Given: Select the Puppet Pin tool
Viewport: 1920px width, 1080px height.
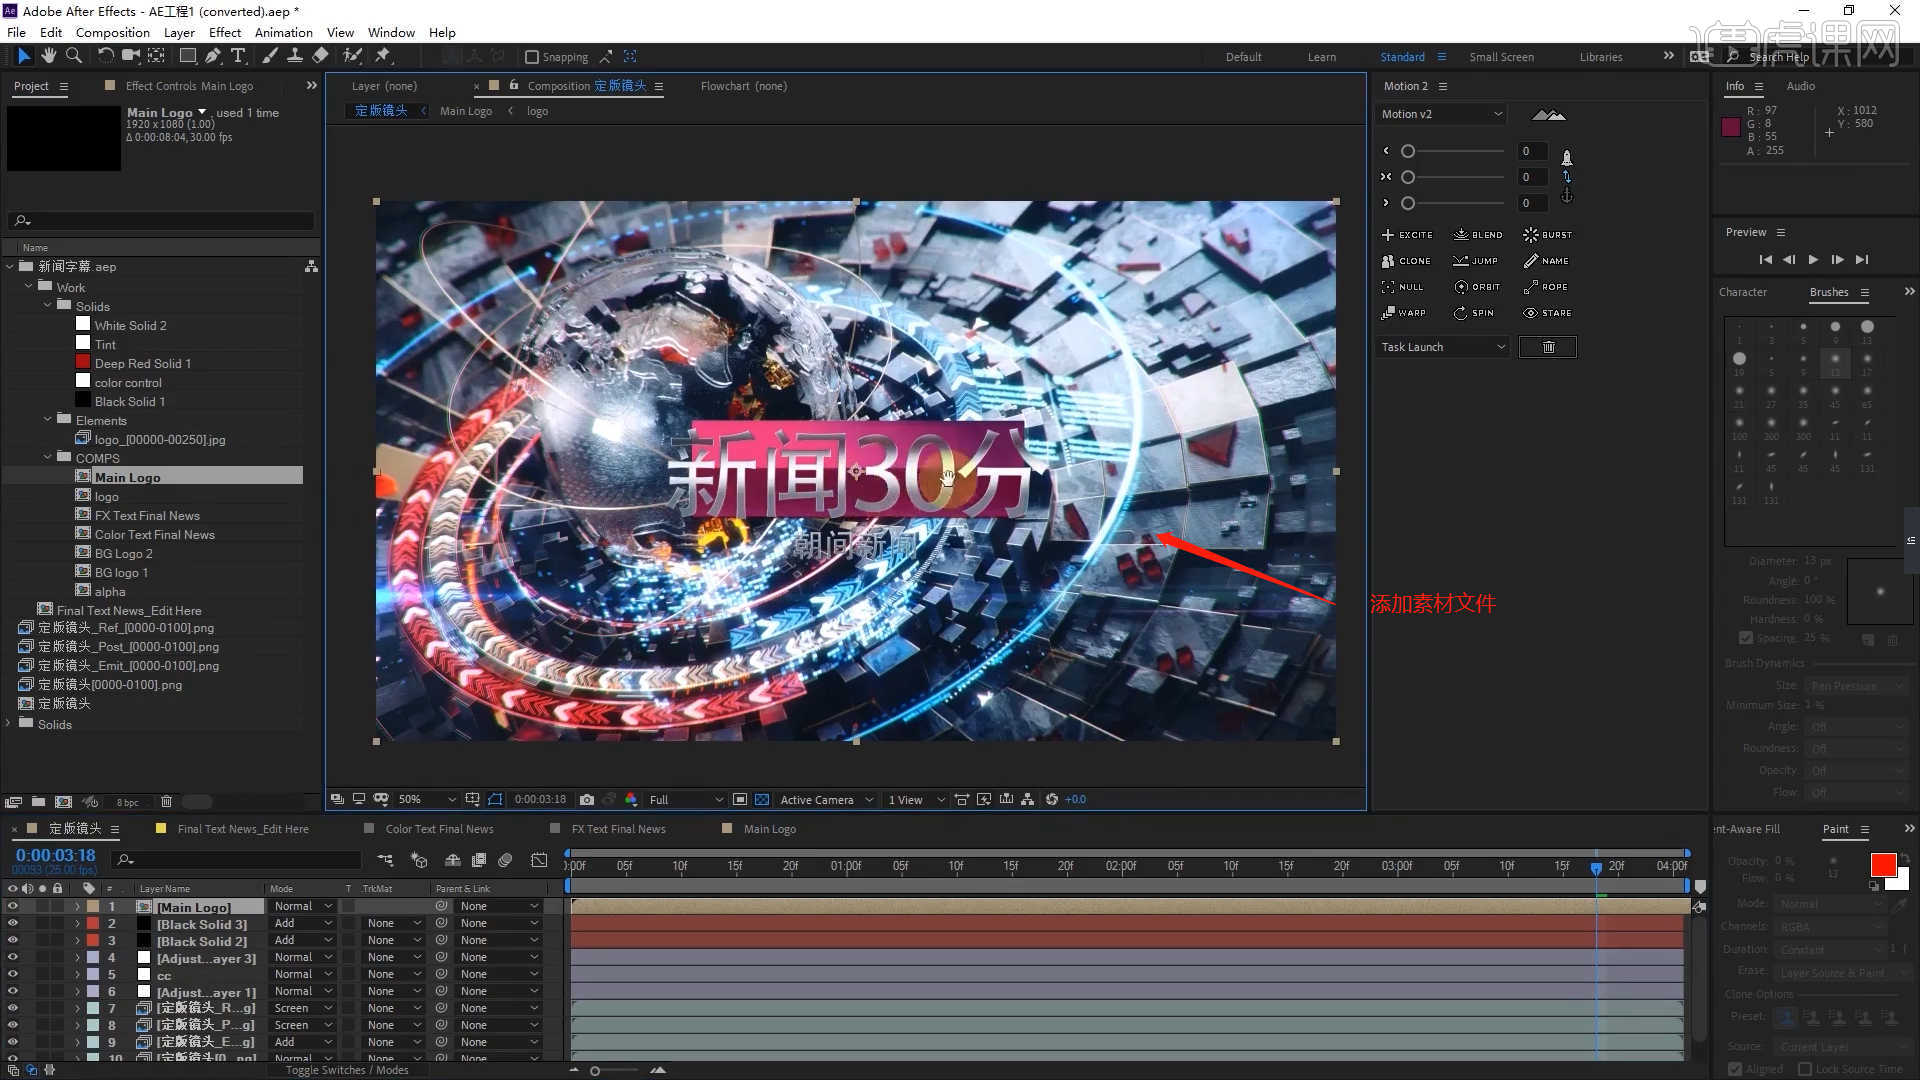Looking at the screenshot, I should click(x=383, y=56).
